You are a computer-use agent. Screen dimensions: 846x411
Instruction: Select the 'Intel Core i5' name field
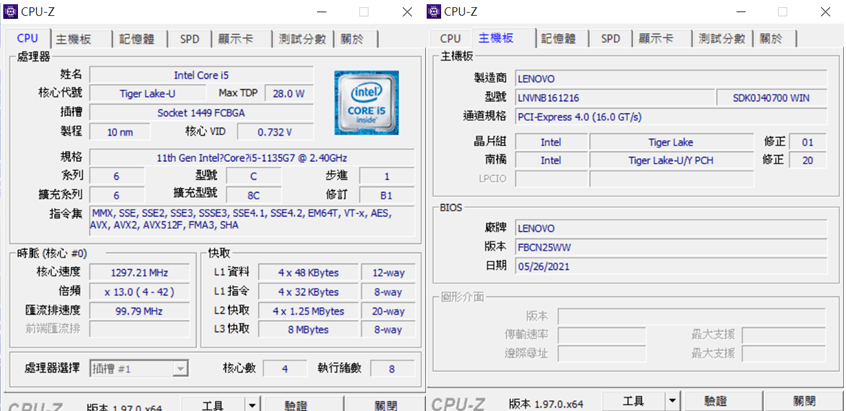click(201, 75)
